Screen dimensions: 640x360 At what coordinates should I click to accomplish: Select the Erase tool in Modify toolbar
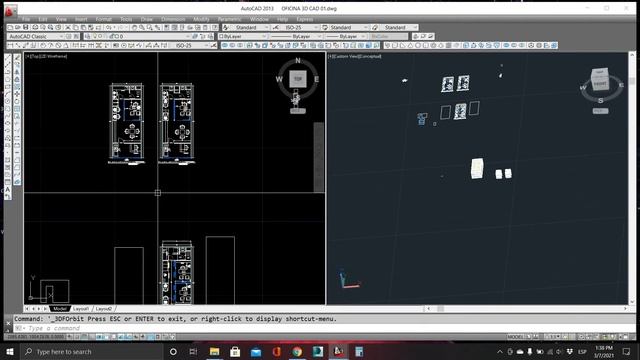[17, 58]
